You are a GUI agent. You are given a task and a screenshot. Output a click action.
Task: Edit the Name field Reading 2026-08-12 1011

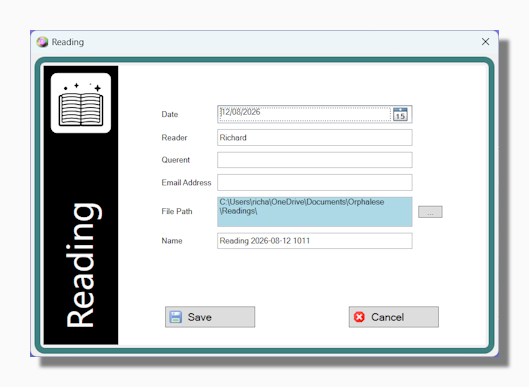(315, 241)
